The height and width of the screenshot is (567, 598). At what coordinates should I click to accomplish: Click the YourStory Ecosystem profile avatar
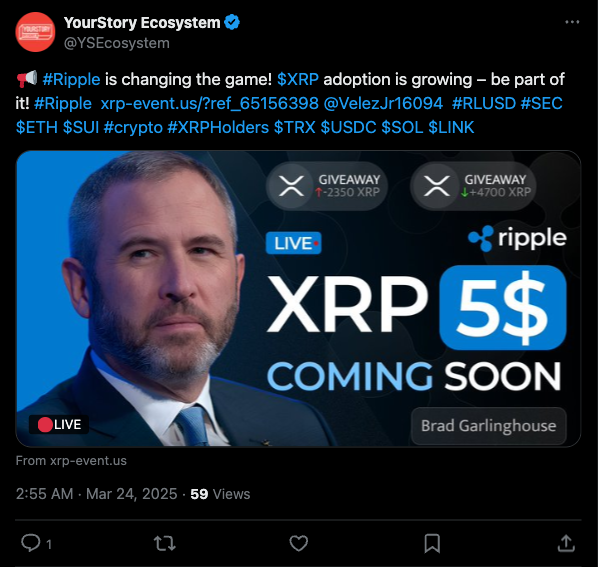click(35, 32)
